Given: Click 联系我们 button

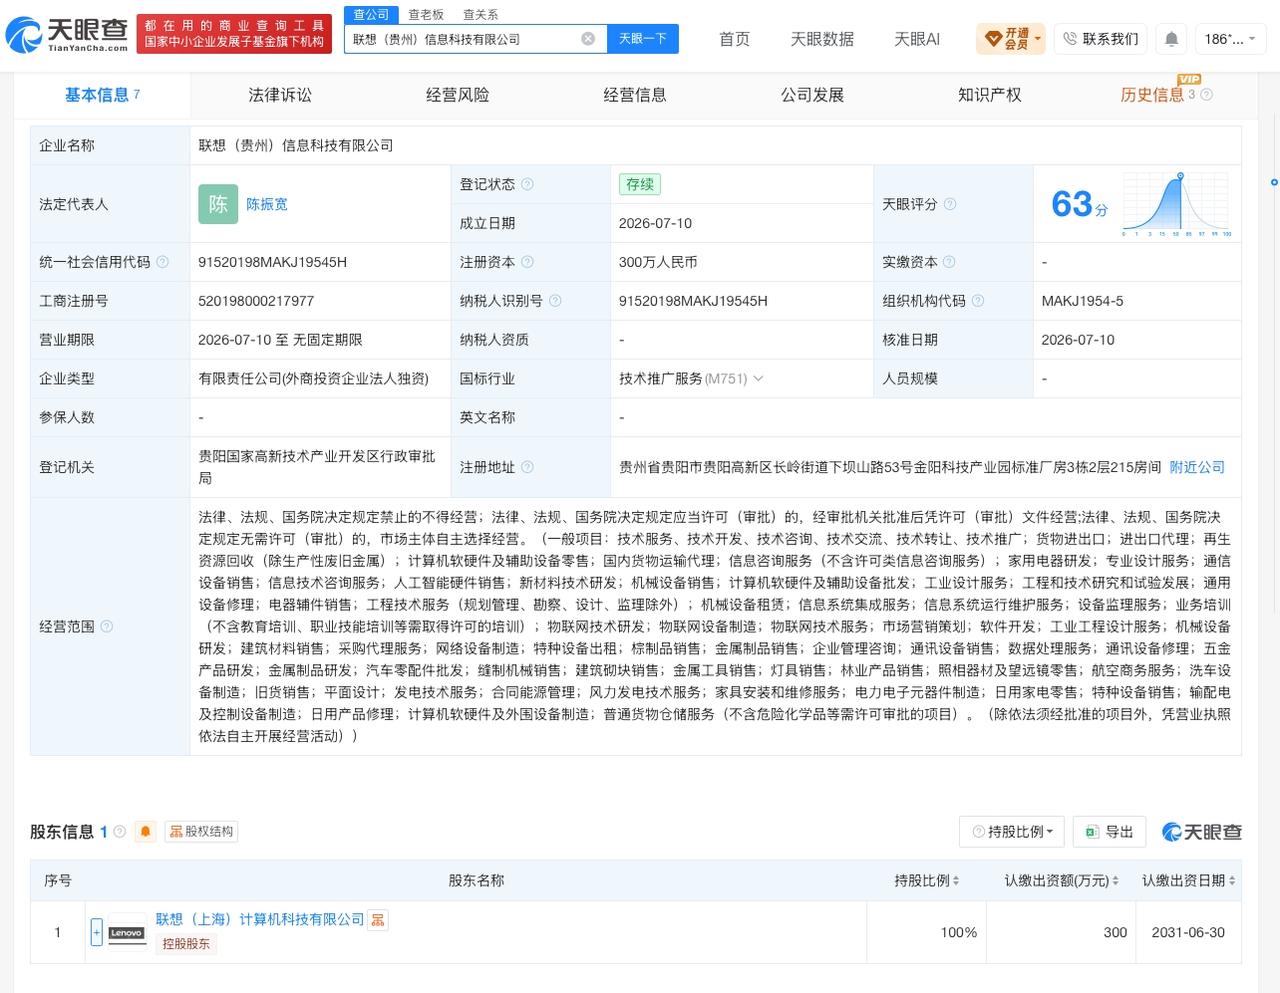Looking at the screenshot, I should point(1100,39).
